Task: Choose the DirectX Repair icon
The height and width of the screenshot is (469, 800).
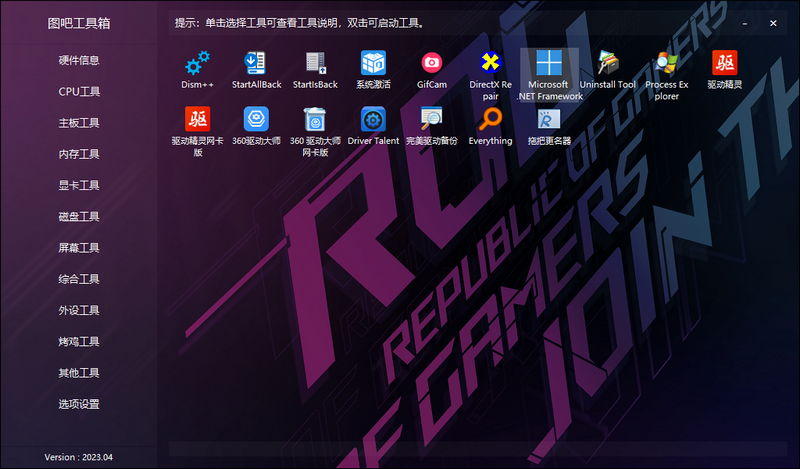Action: [490, 63]
